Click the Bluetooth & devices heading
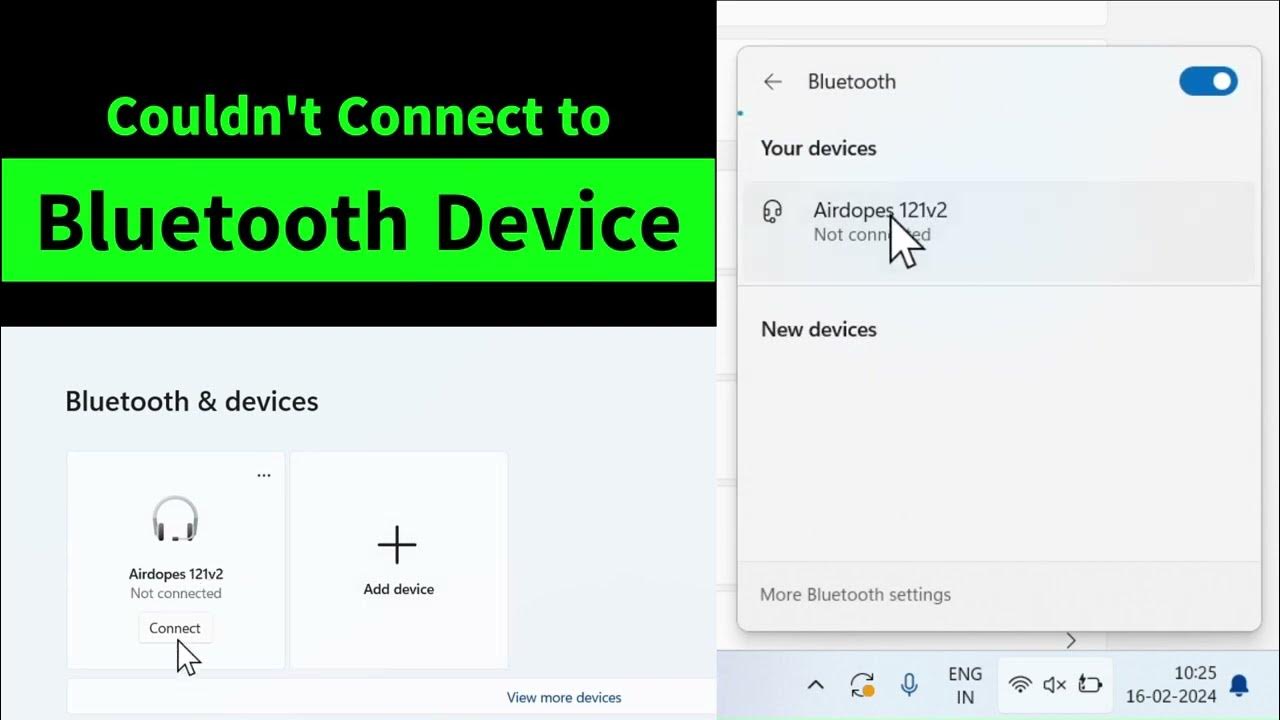This screenshot has height=720, width=1280. click(192, 402)
